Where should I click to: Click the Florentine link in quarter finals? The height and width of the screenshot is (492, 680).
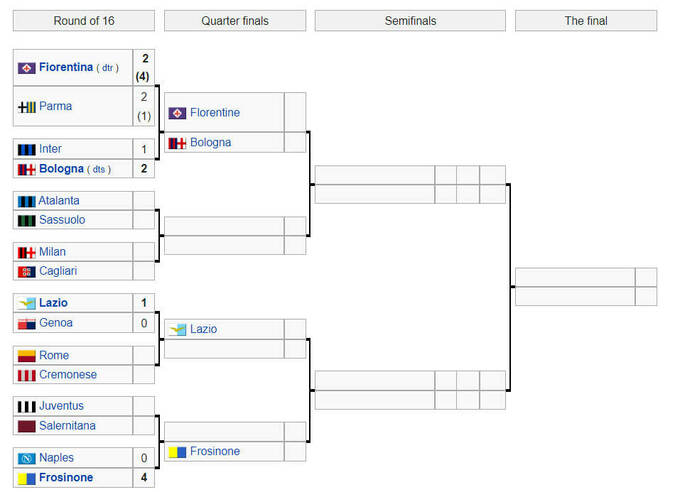click(214, 113)
